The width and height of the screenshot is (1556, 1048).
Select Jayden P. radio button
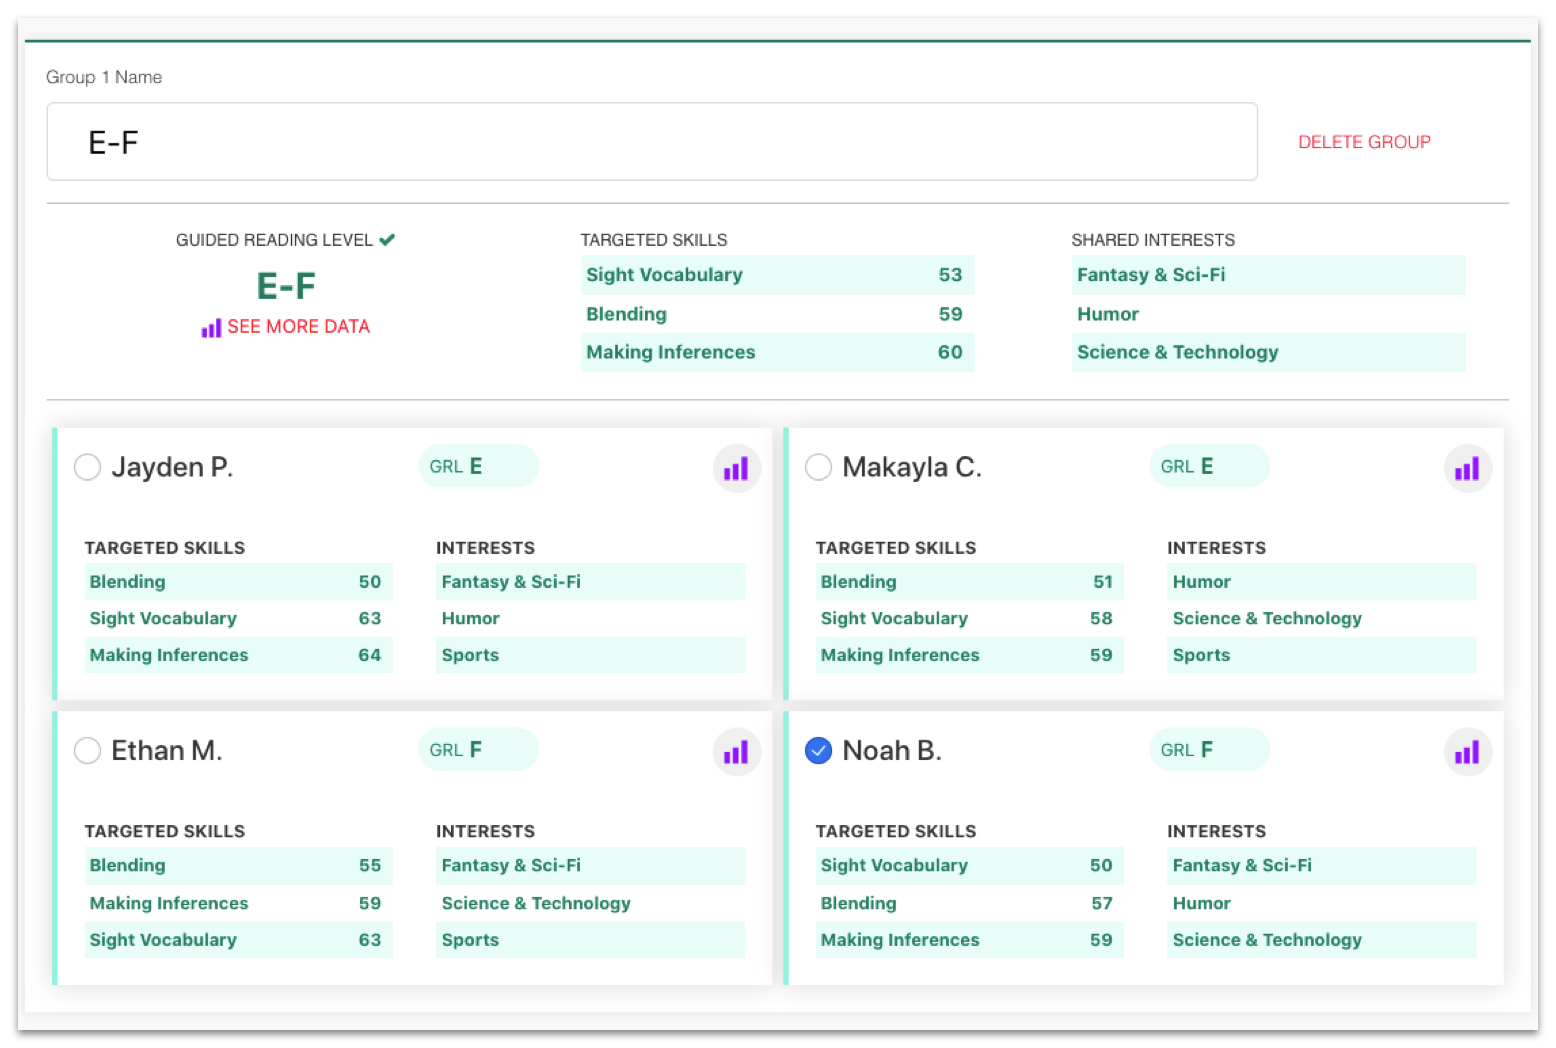88,467
